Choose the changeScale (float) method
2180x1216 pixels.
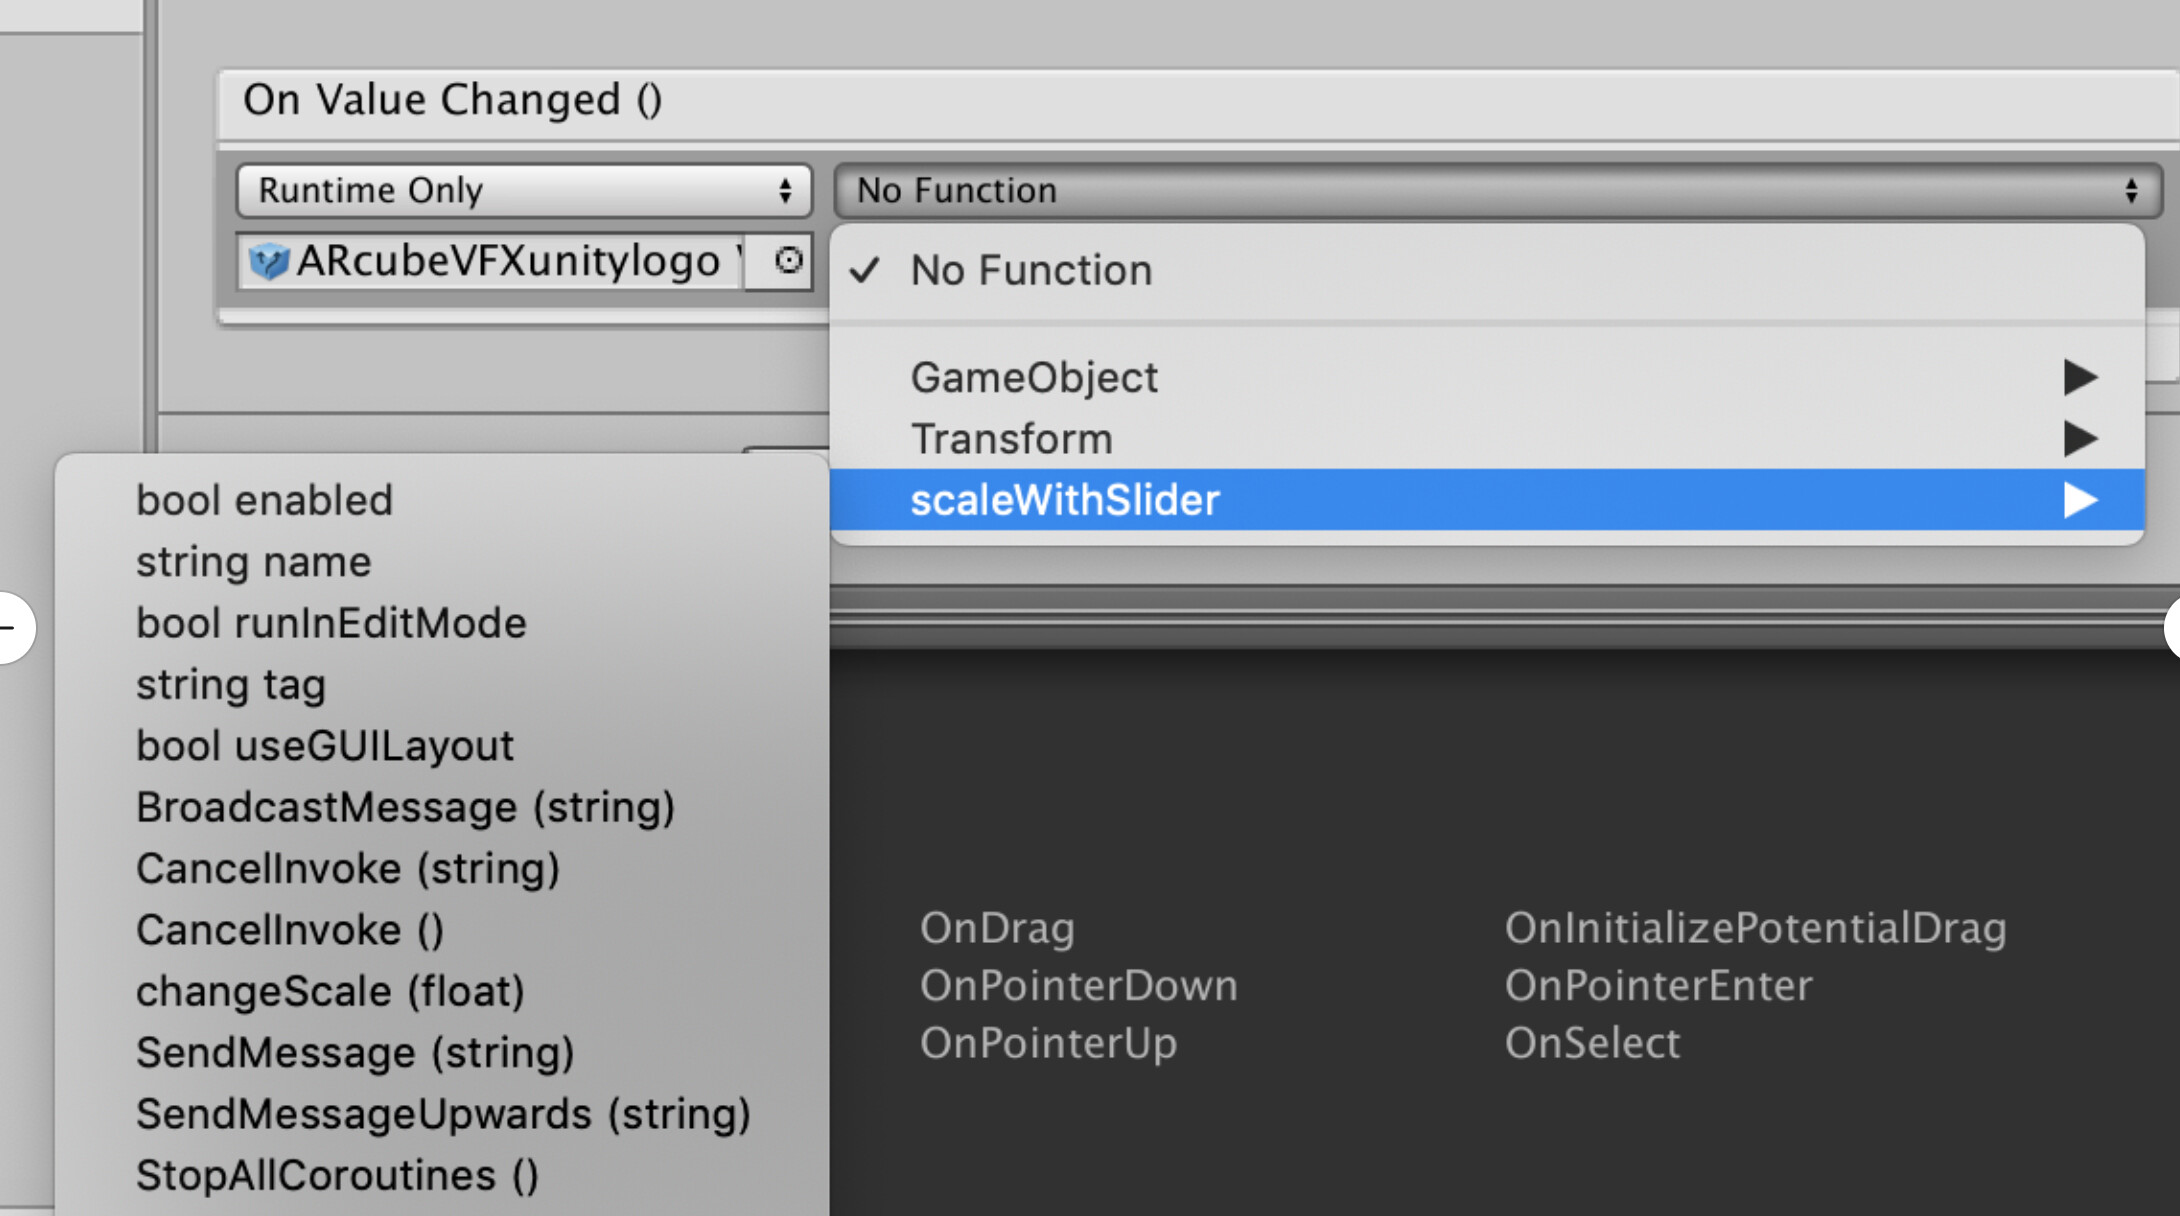tap(330, 990)
